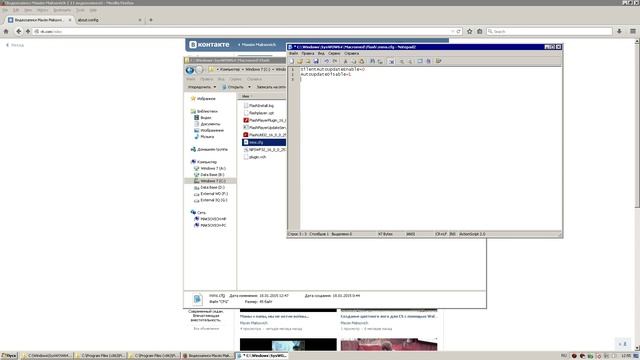Image resolution: width=640 pixels, height=360 pixels.
Task: Open the Вид menu in Notepad2
Action: [x=321, y=53]
